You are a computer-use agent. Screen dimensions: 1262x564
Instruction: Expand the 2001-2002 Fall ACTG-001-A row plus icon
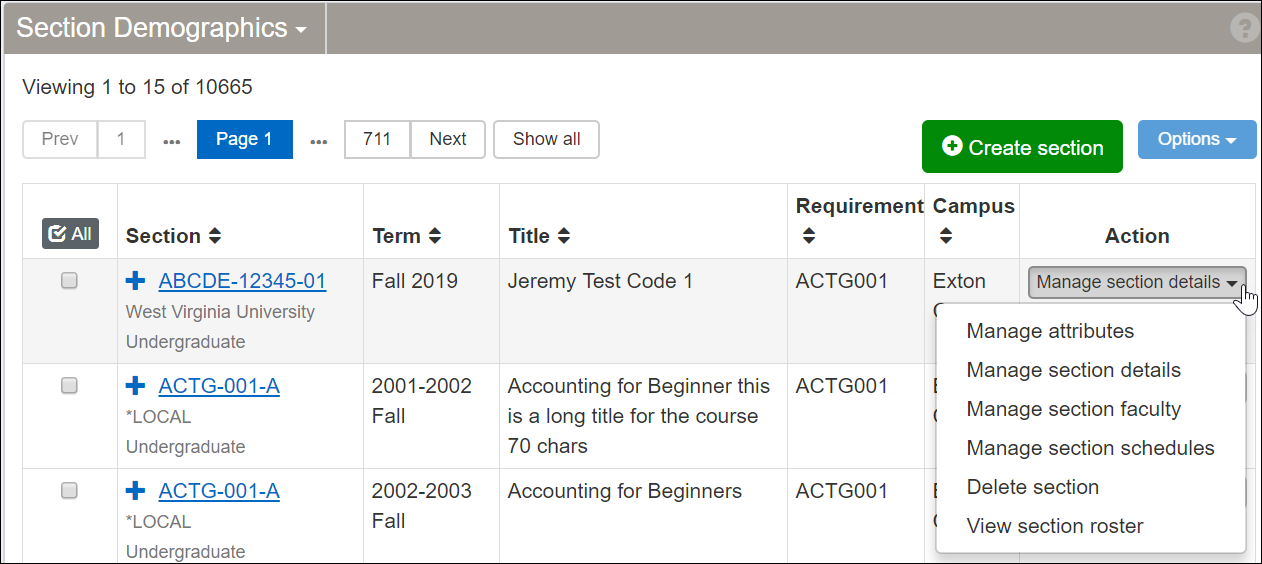pos(135,386)
